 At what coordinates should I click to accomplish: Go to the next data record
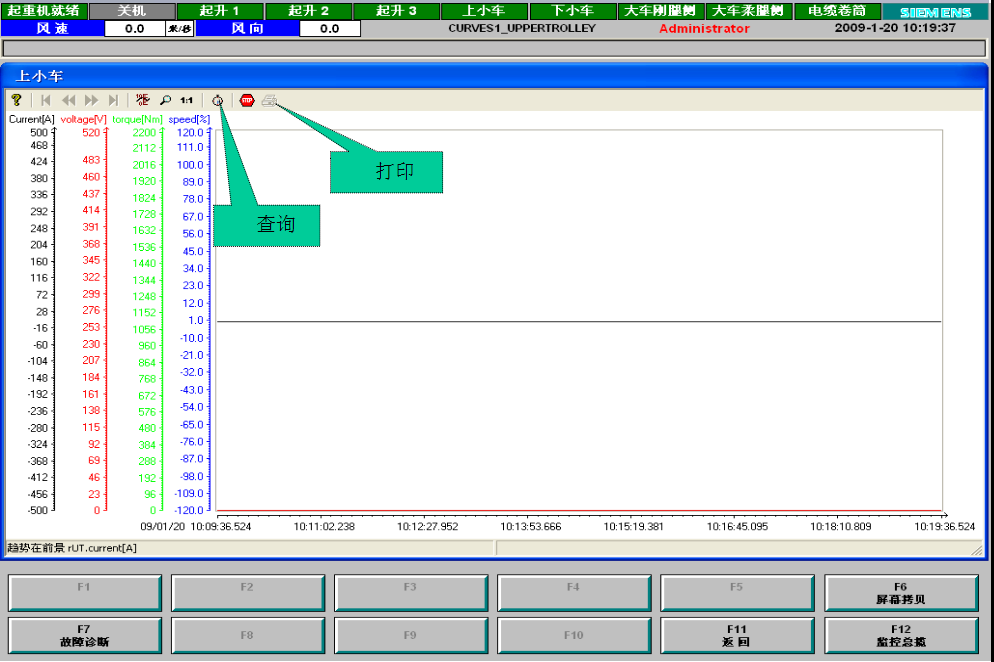click(92, 100)
